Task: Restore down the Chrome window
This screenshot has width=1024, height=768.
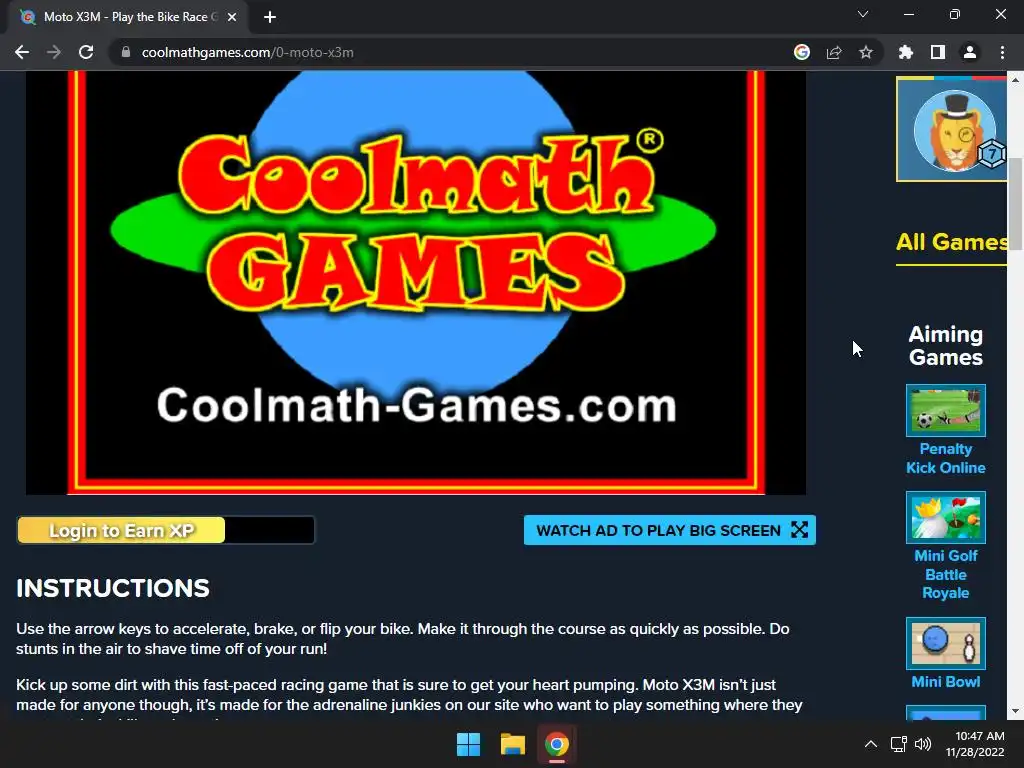Action: [955, 14]
